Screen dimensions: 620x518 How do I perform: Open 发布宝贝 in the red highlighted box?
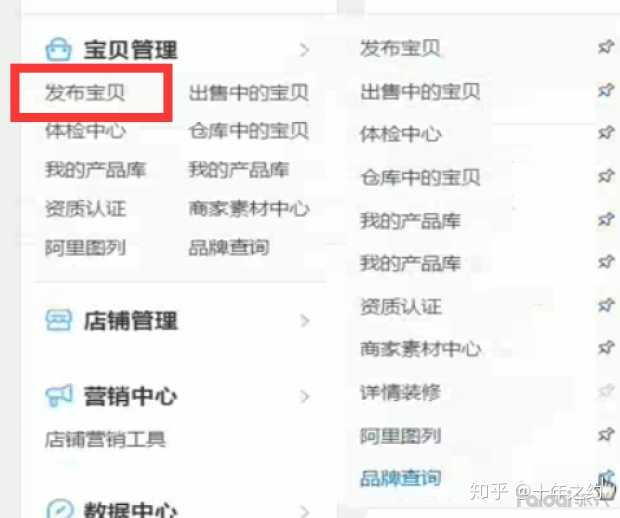85,93
